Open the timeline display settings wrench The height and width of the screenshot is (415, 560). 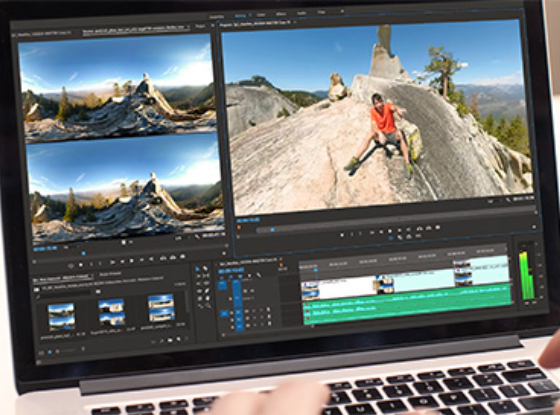click(x=259, y=275)
